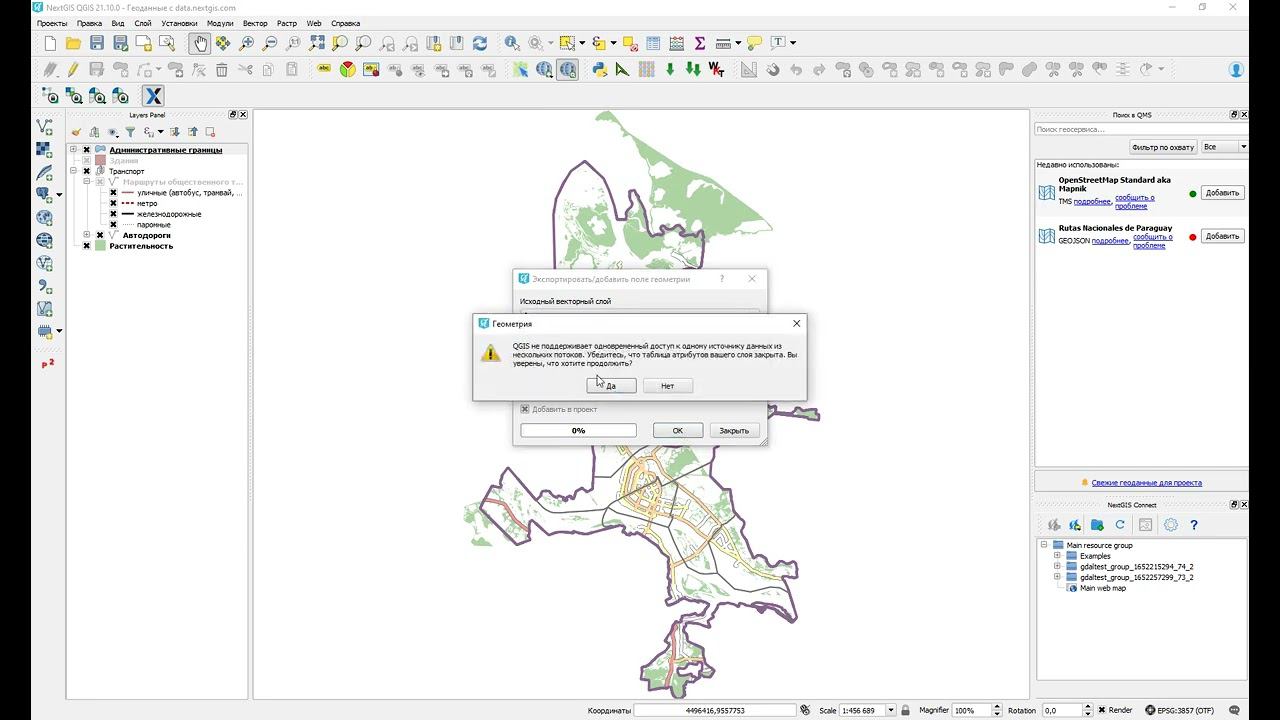
Task: Open the attribute table icon
Action: tap(653, 43)
